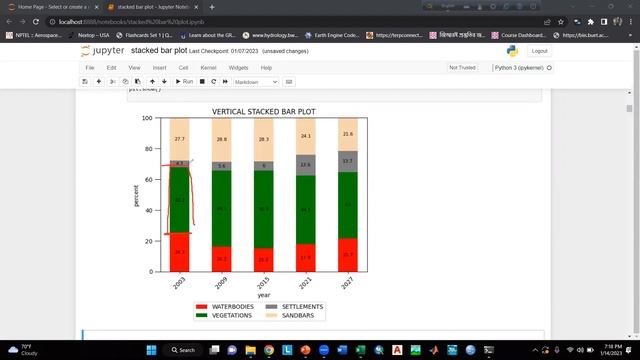Image resolution: width=640 pixels, height=360 pixels.
Task: Copy selected cells icon
Action: coord(125,82)
